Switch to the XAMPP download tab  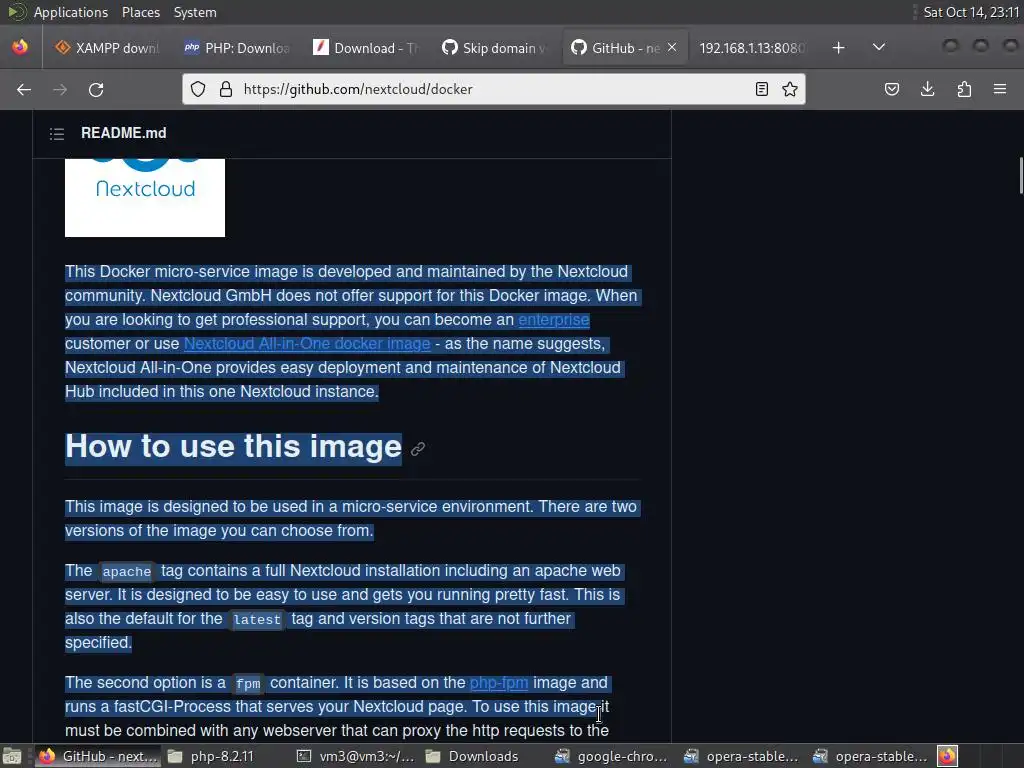pyautogui.click(x=107, y=48)
